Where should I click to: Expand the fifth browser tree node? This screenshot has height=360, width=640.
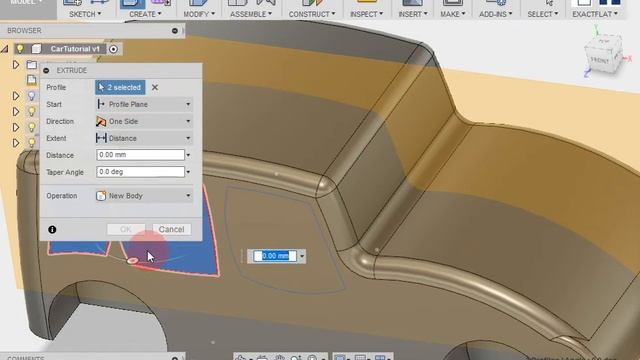coord(16,143)
